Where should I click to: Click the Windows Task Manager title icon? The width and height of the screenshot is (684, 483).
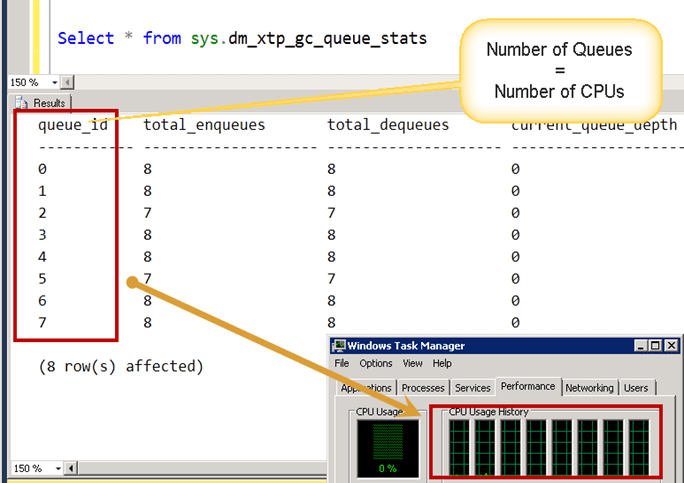coord(341,346)
